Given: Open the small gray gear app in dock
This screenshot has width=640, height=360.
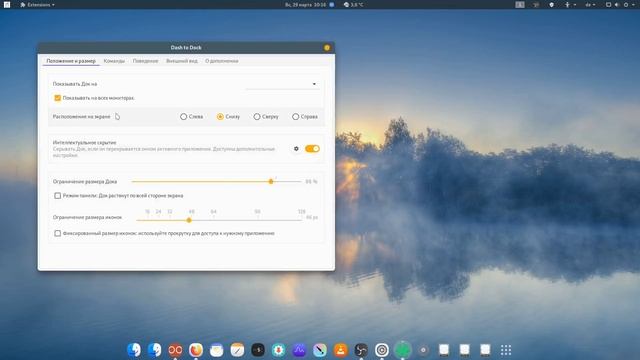Looking at the screenshot, I should coord(423,350).
